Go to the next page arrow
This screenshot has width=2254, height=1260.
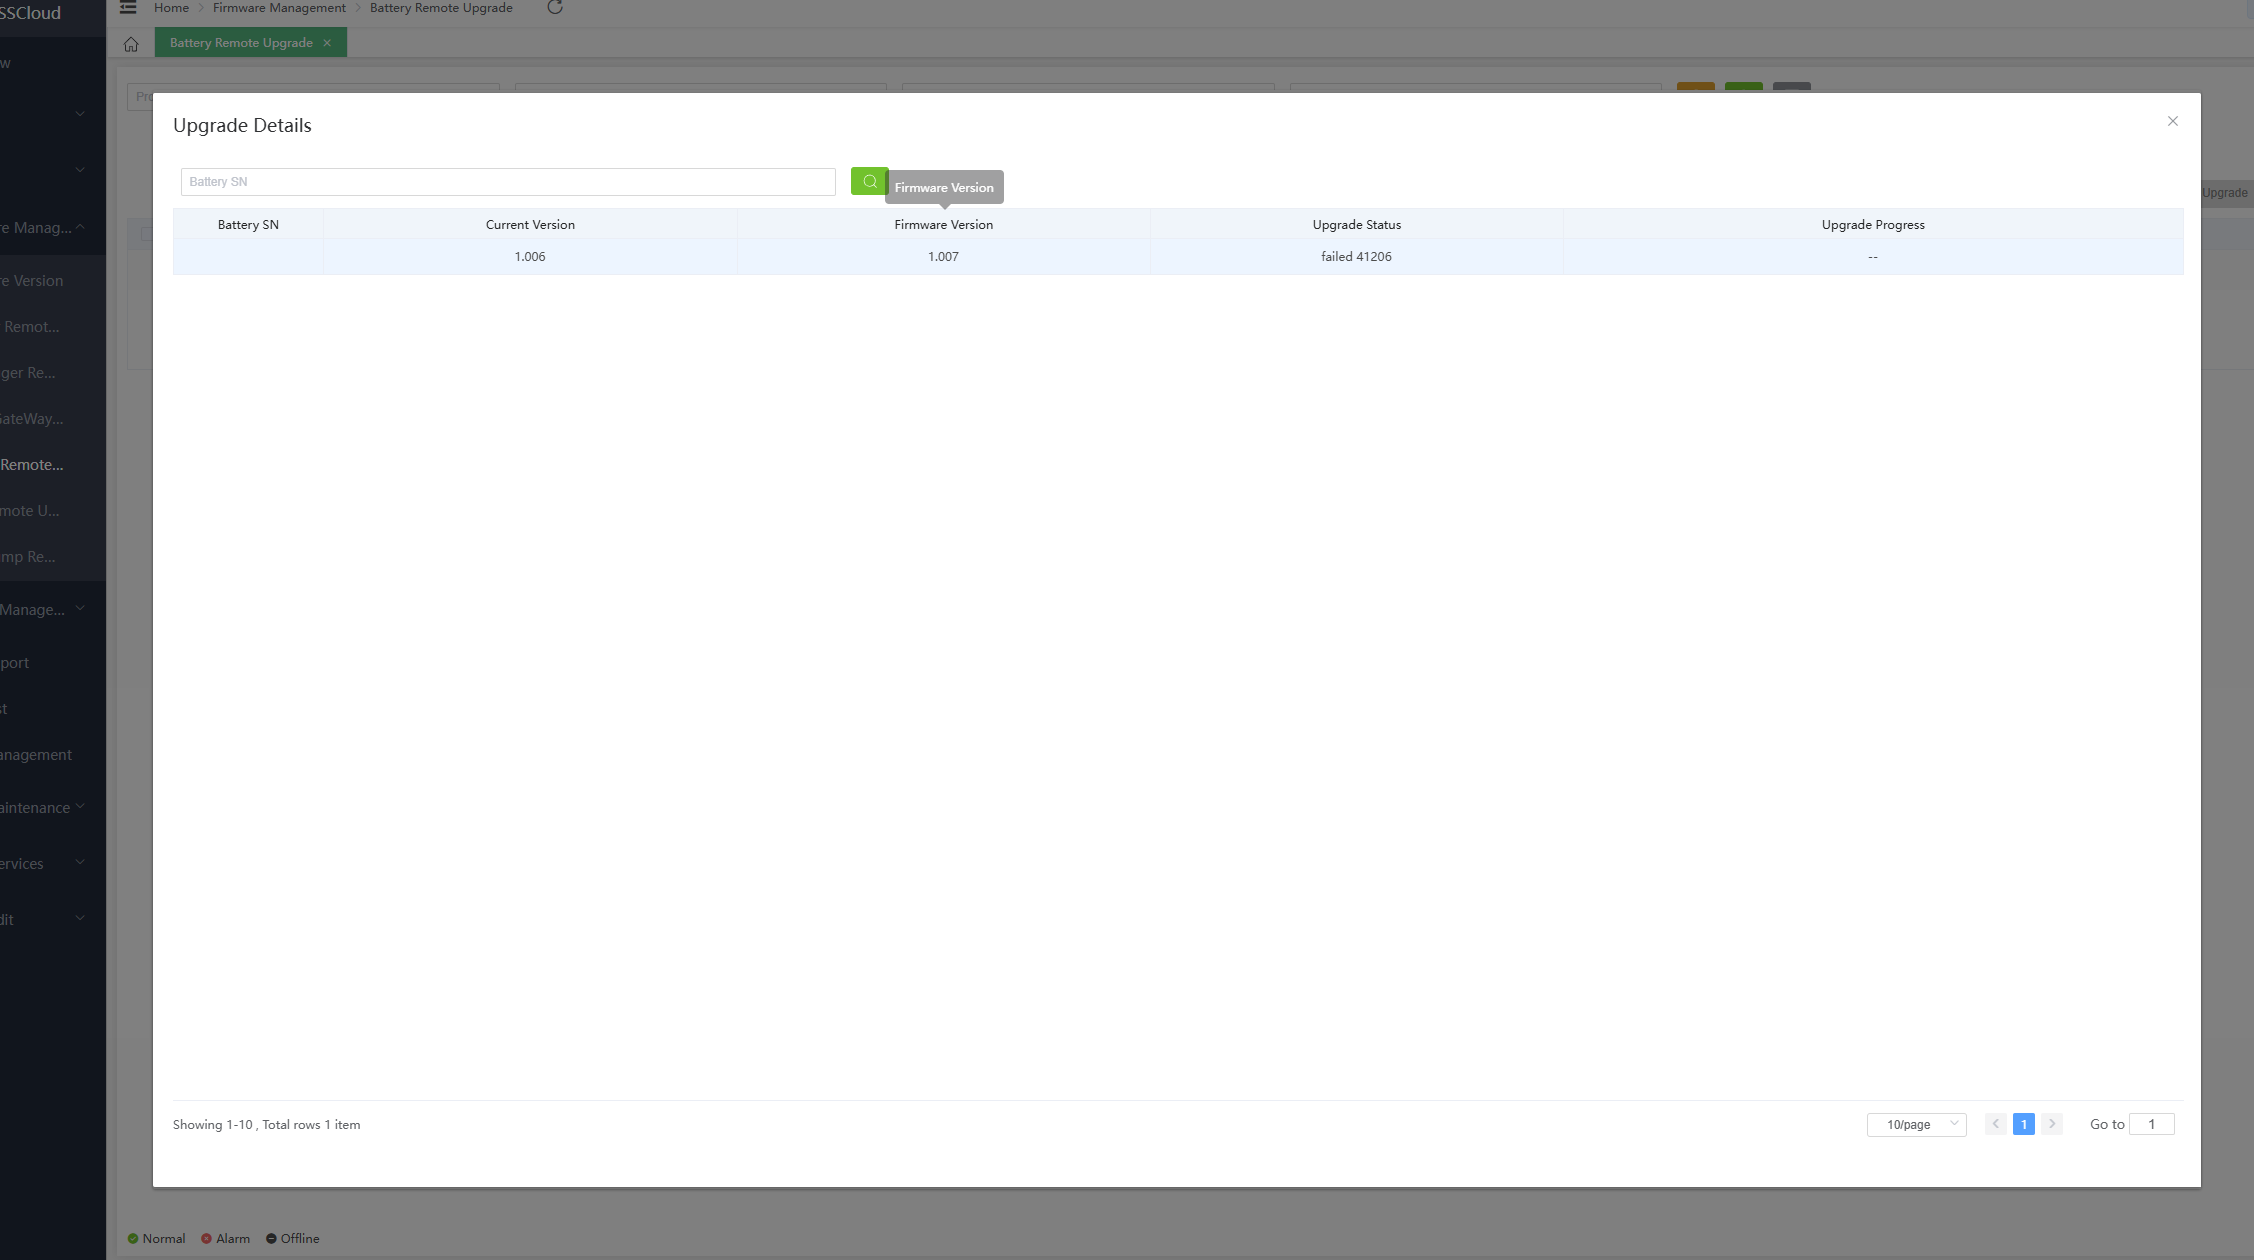2052,1124
